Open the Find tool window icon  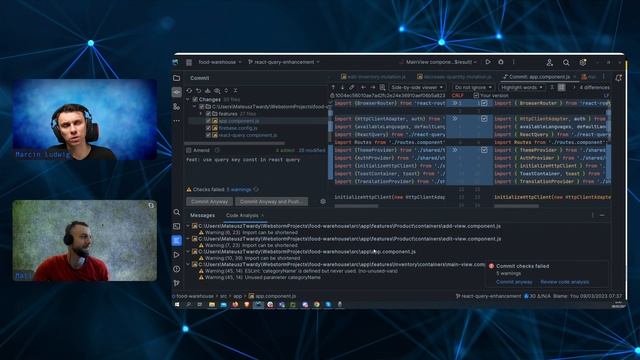click(x=177, y=212)
